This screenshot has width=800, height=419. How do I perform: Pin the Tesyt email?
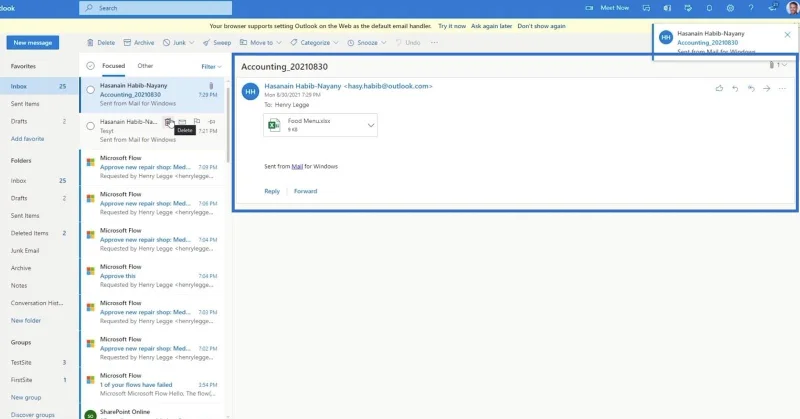[212, 121]
